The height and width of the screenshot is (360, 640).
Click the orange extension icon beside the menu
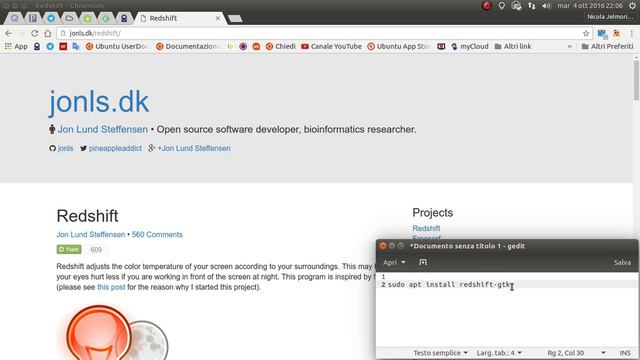click(x=616, y=33)
